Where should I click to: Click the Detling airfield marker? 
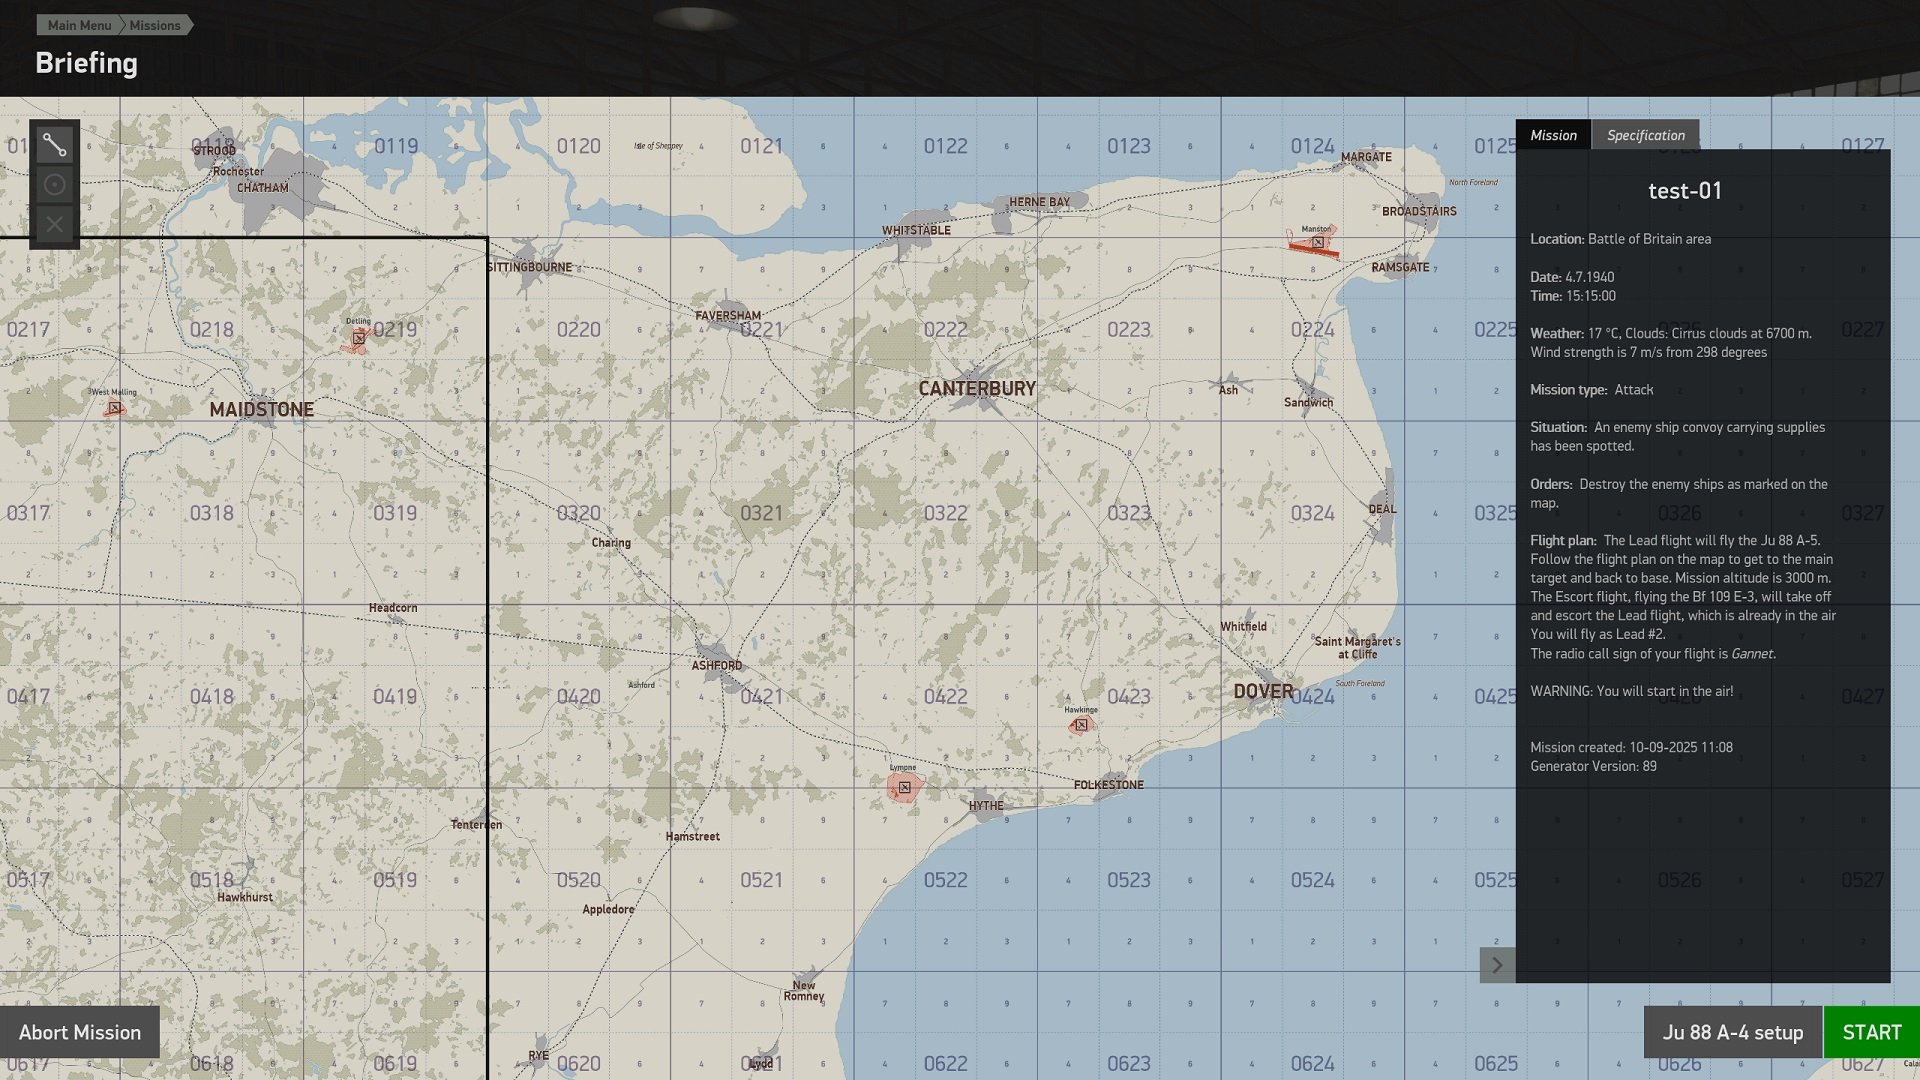pos(358,338)
